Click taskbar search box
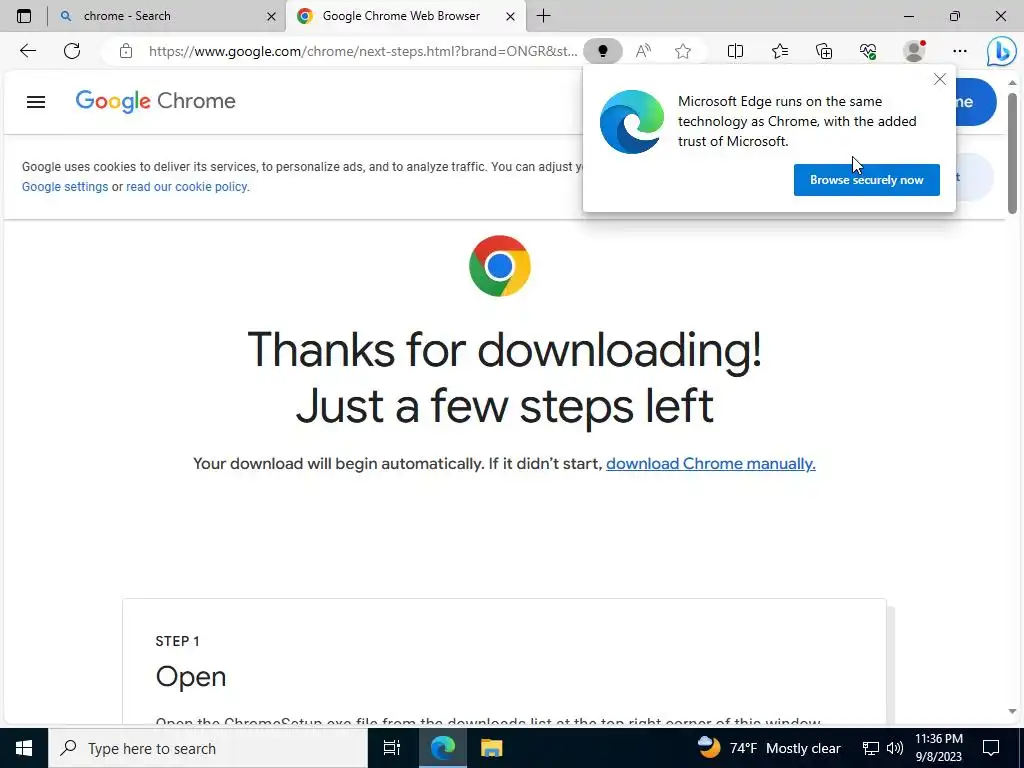 [x=208, y=748]
